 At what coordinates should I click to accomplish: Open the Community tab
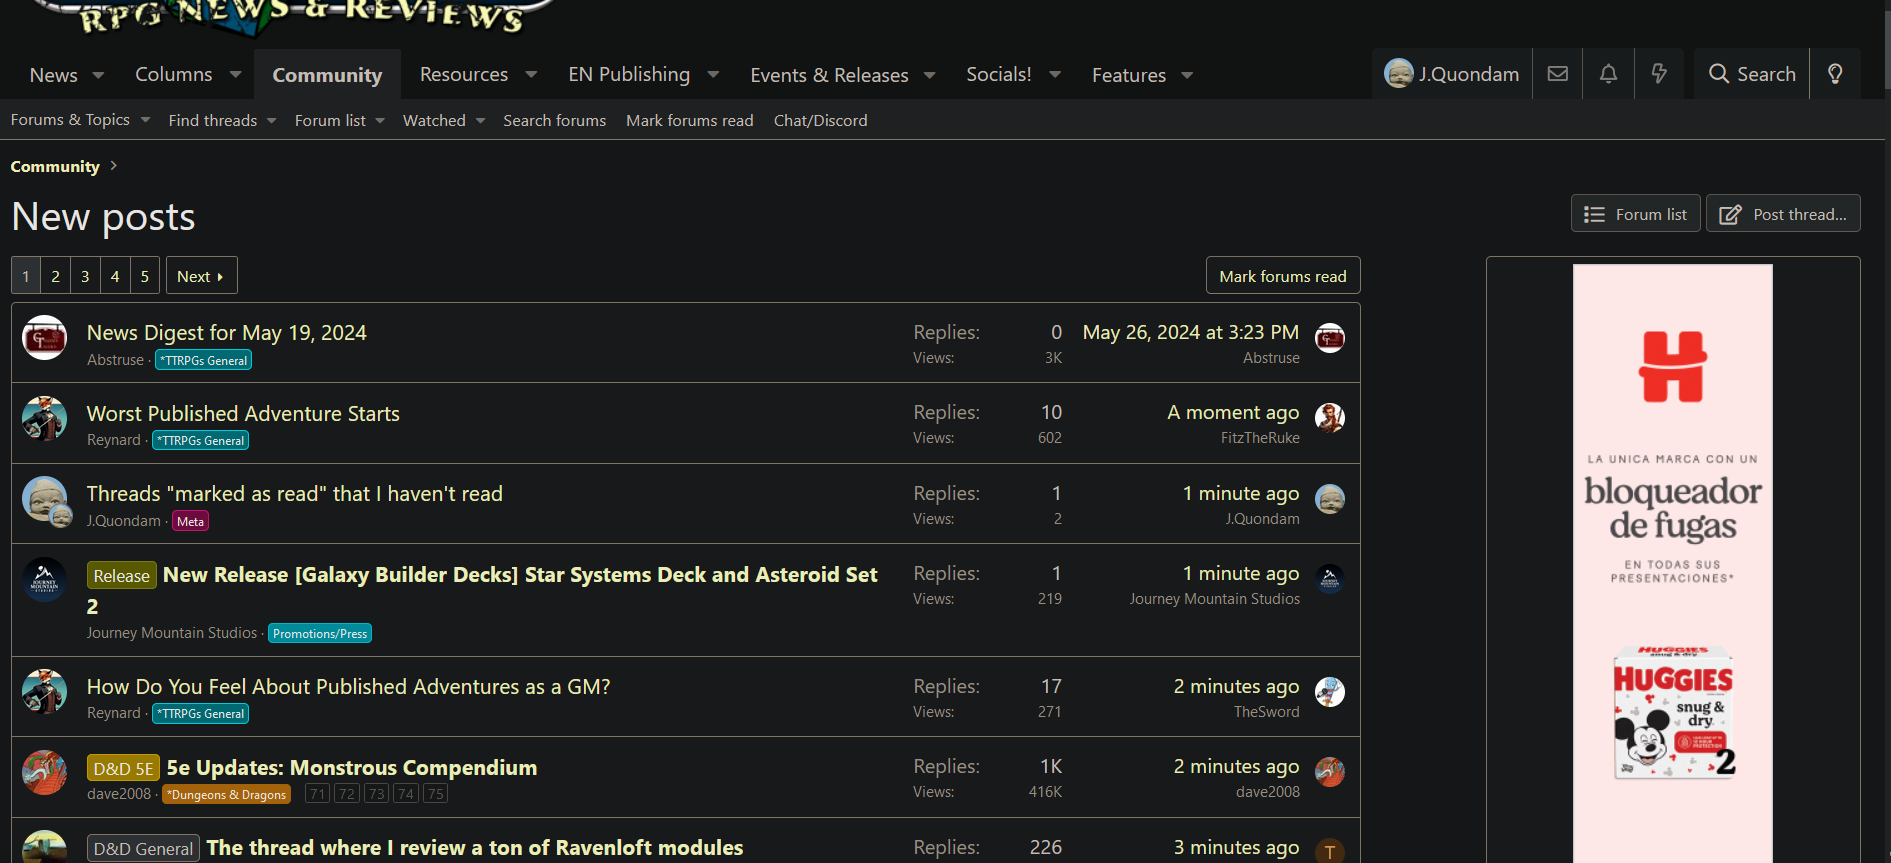[x=327, y=76]
